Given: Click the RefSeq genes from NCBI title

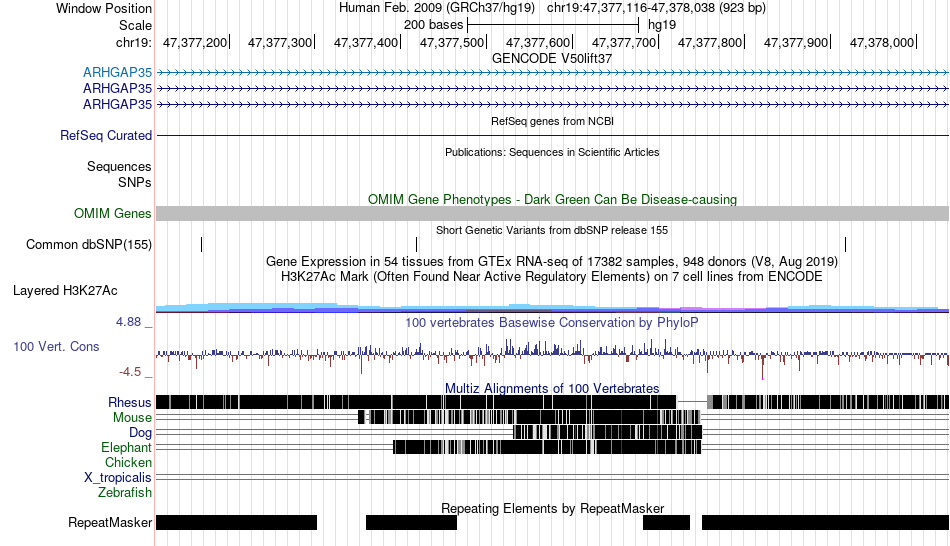Looking at the screenshot, I should pos(553,121).
